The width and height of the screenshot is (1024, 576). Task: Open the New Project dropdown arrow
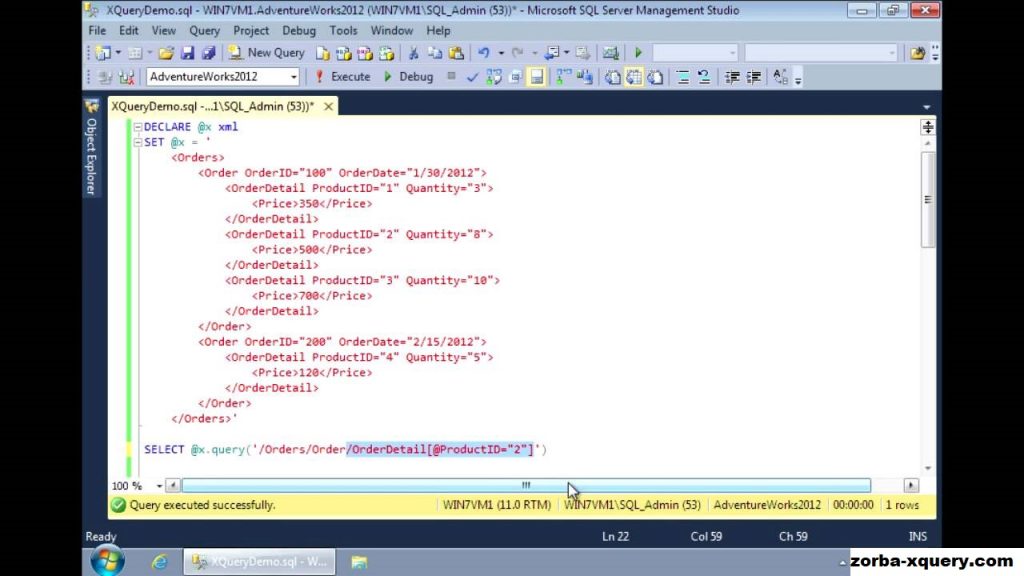(x=118, y=53)
